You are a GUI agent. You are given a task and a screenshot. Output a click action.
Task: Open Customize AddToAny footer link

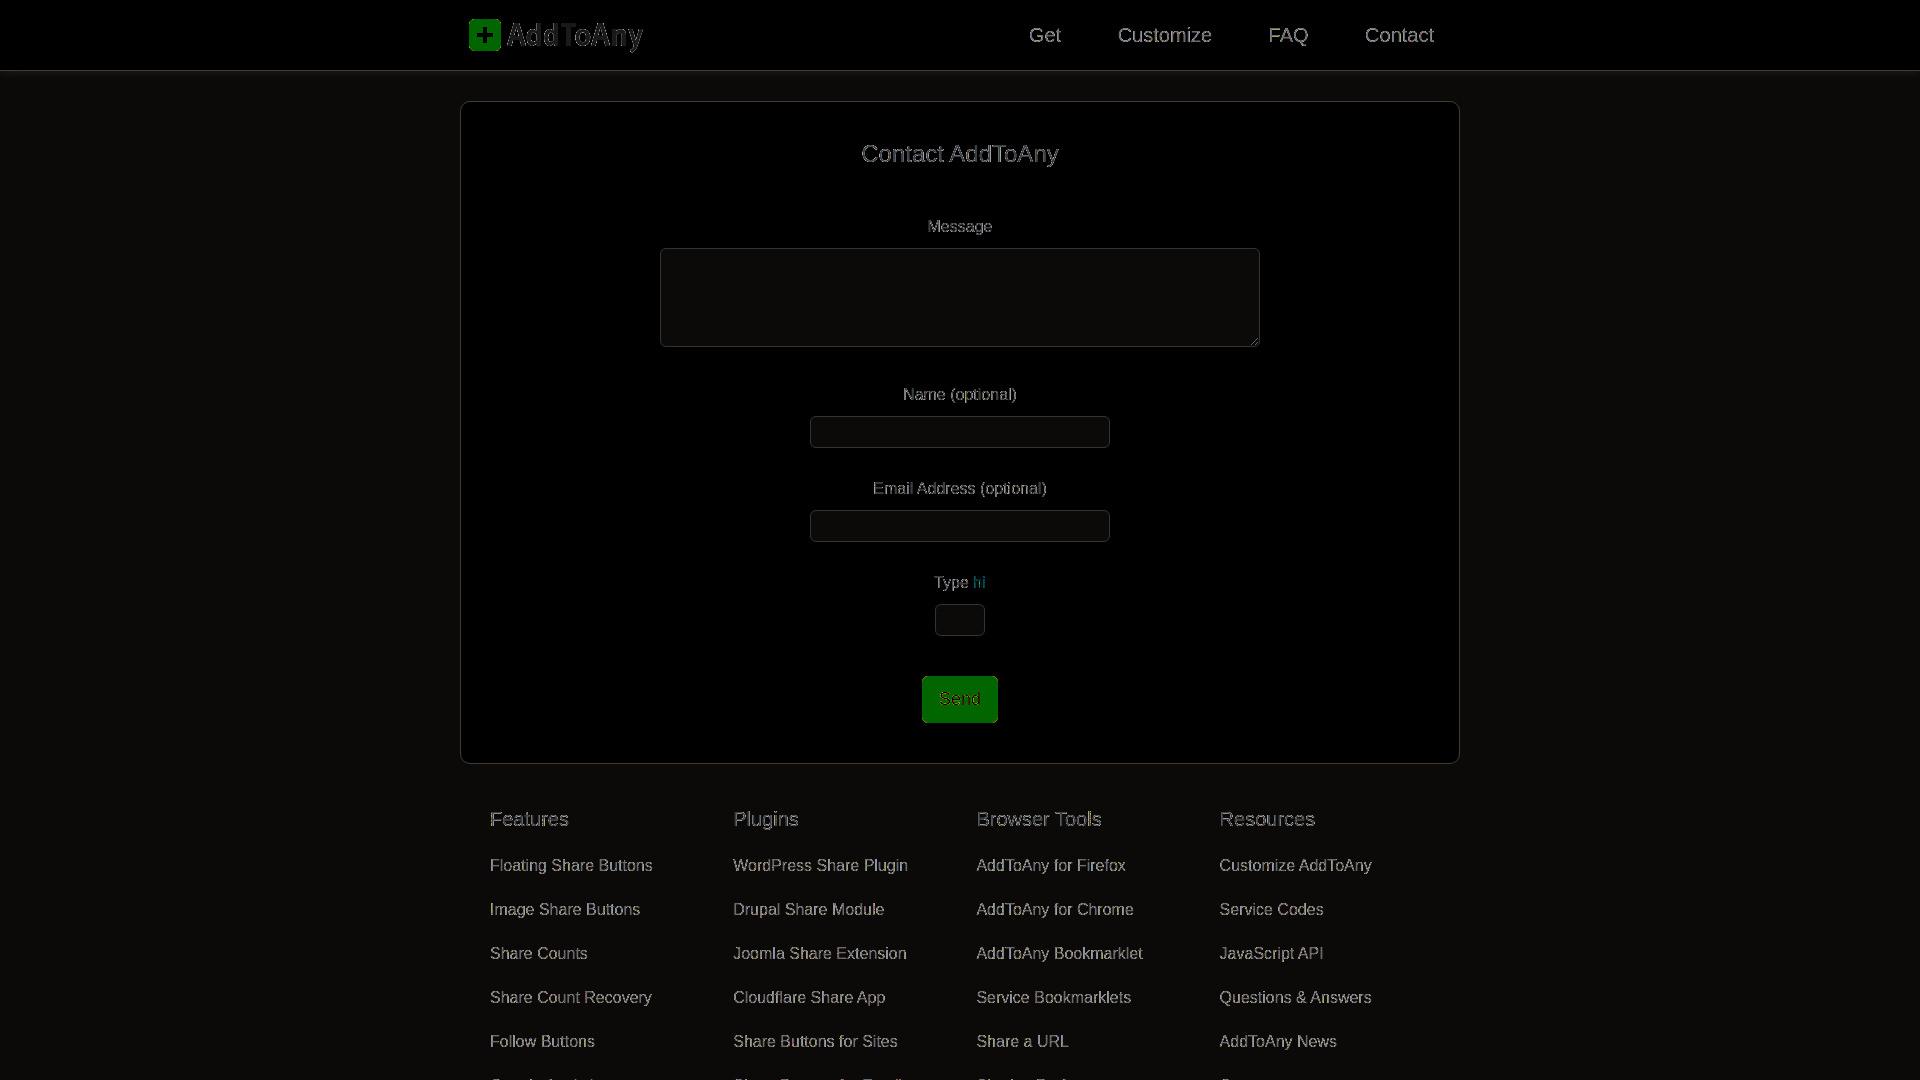click(1295, 866)
